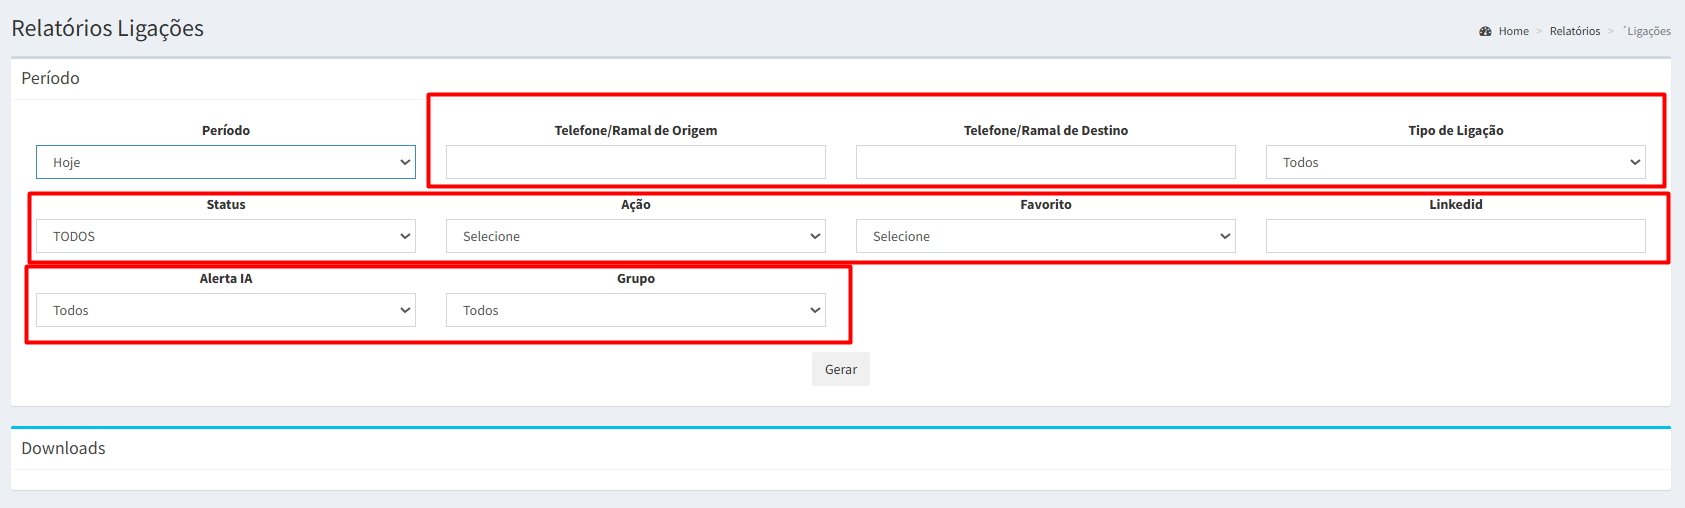The height and width of the screenshot is (508, 1685).
Task: Click the Relatórios Ligações page title
Action: click(107, 28)
